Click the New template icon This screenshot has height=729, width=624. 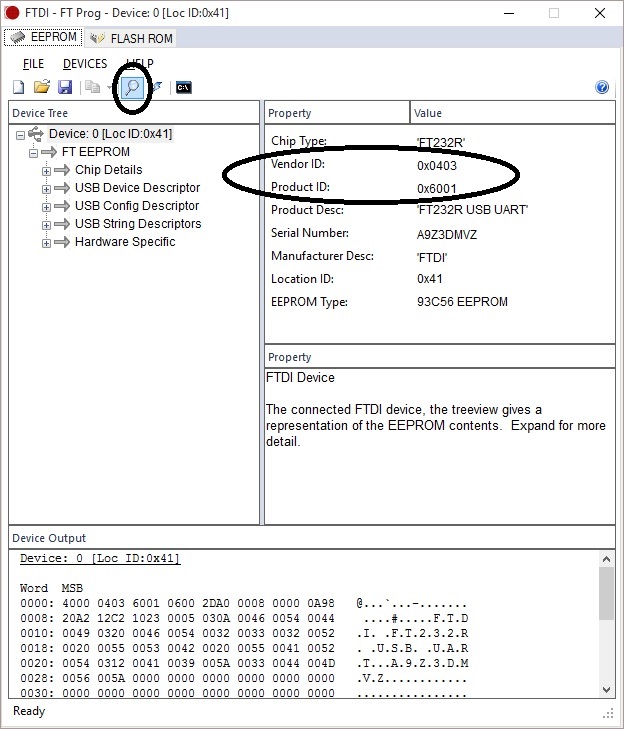tap(19, 87)
